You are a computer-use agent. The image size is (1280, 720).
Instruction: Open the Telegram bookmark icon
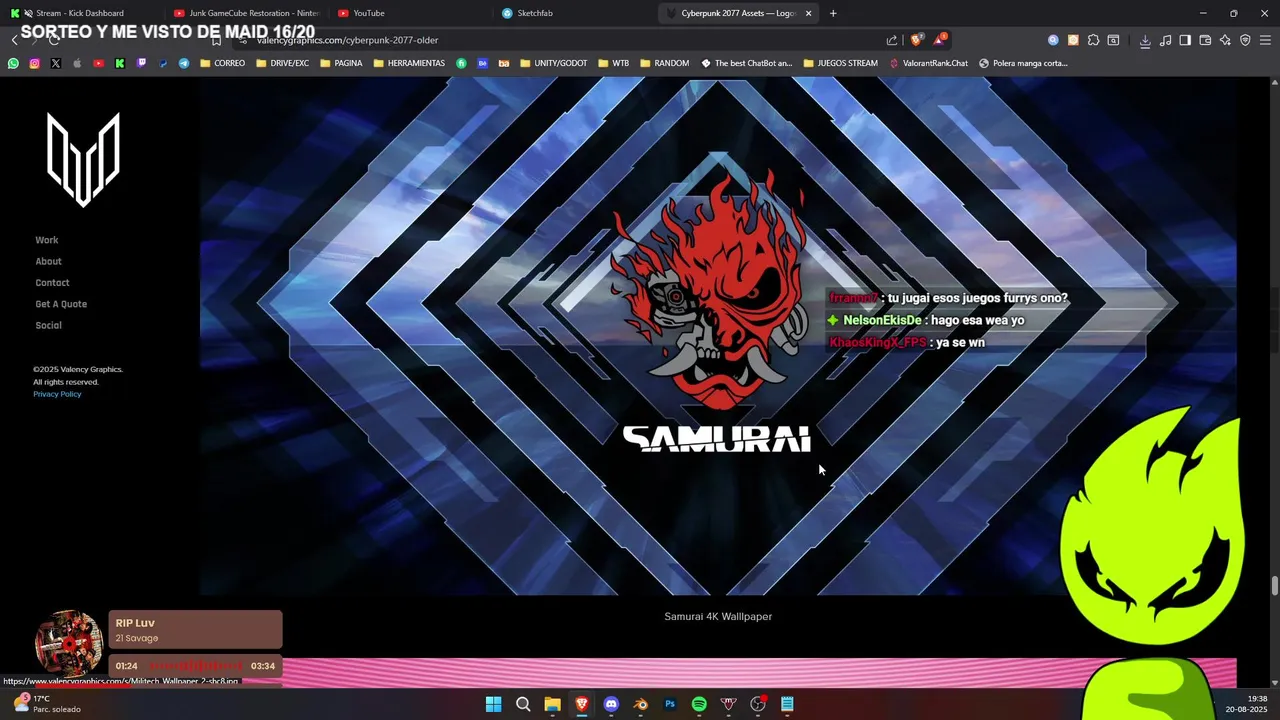(x=184, y=63)
